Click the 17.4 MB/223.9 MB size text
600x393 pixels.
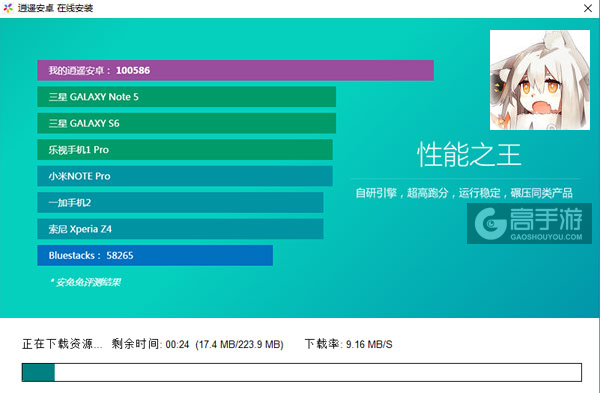239,344
